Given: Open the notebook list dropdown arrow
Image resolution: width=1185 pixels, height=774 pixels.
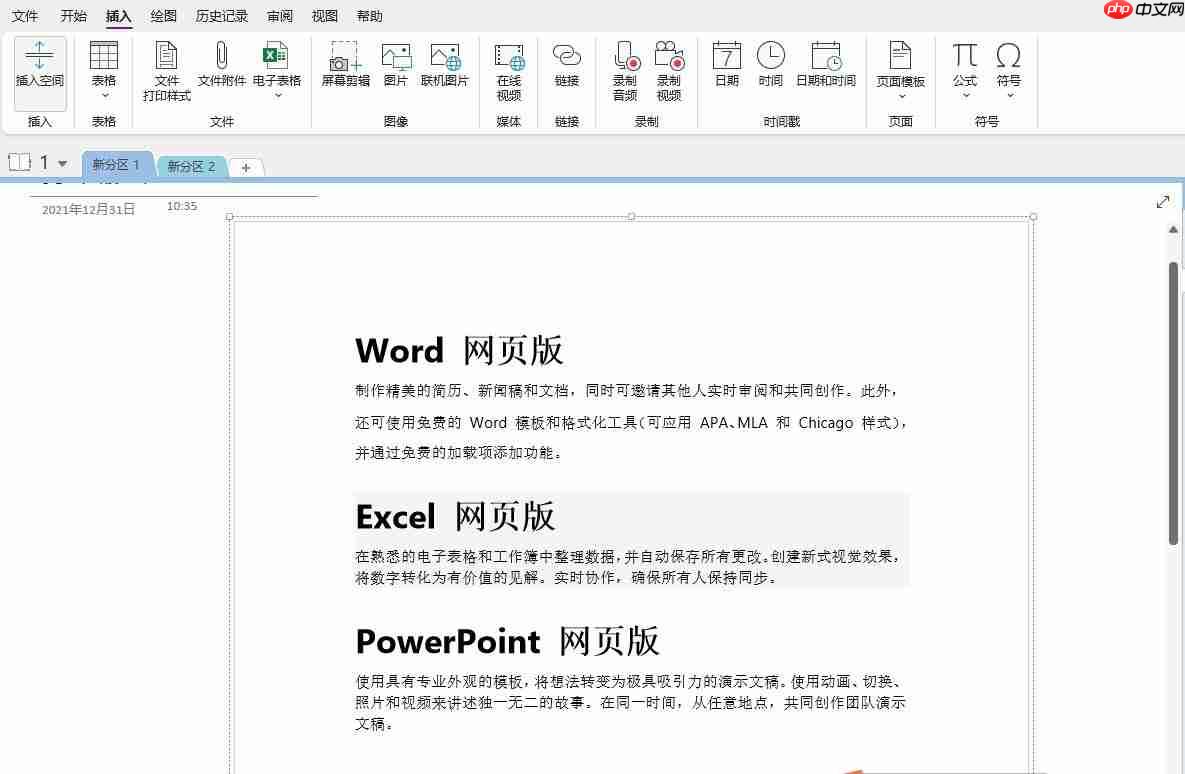Looking at the screenshot, I should [x=63, y=163].
